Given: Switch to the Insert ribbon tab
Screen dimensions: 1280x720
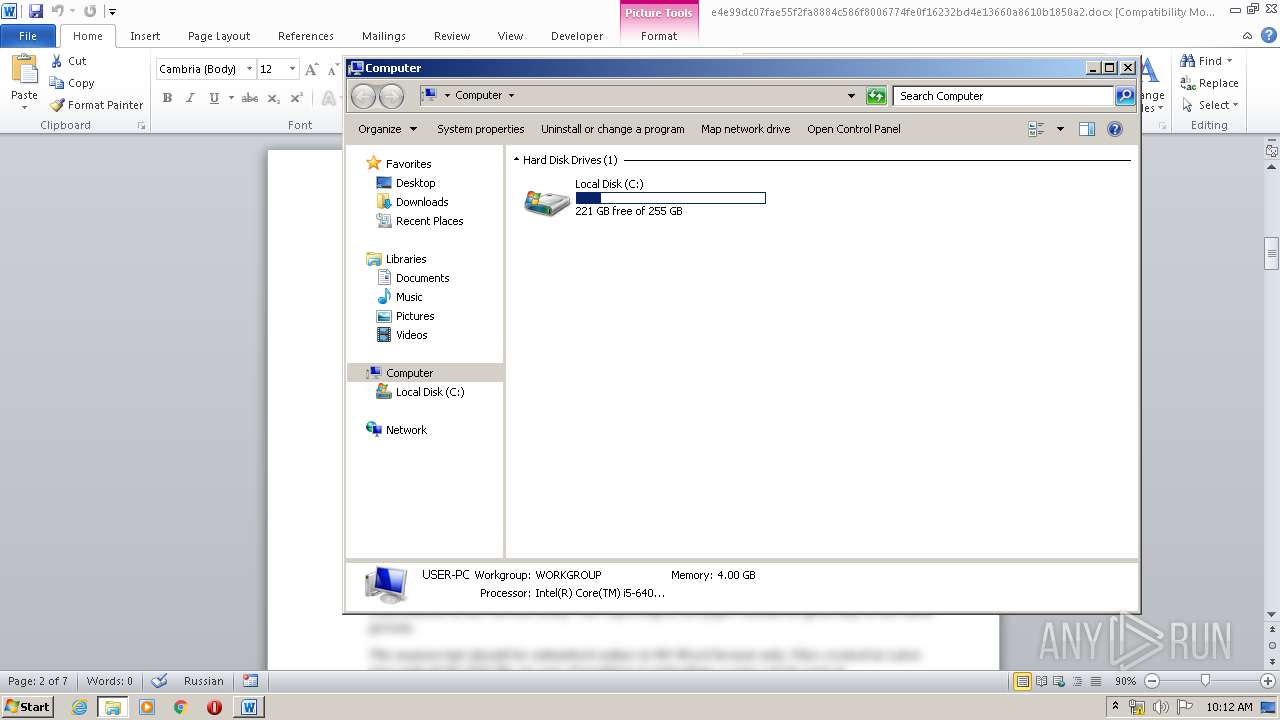Looking at the screenshot, I should point(145,36).
